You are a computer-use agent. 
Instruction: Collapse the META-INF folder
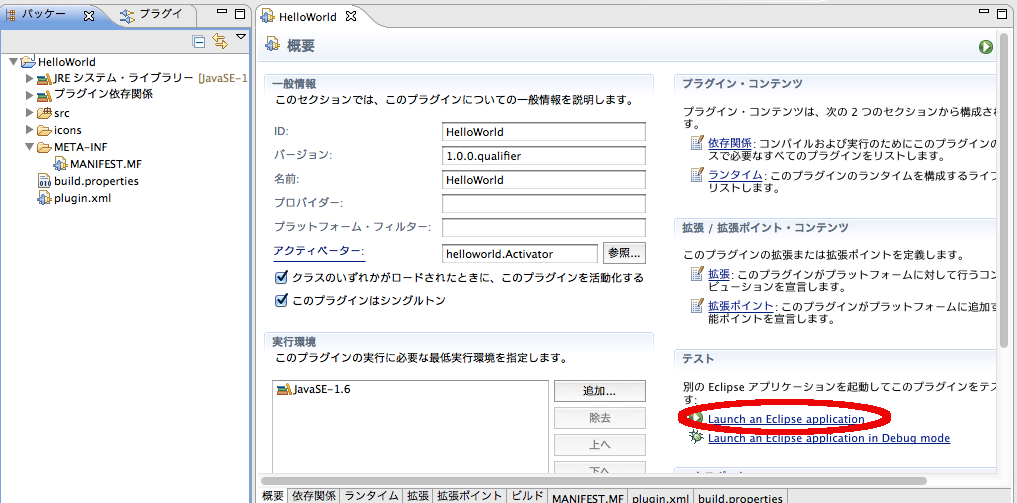point(30,147)
